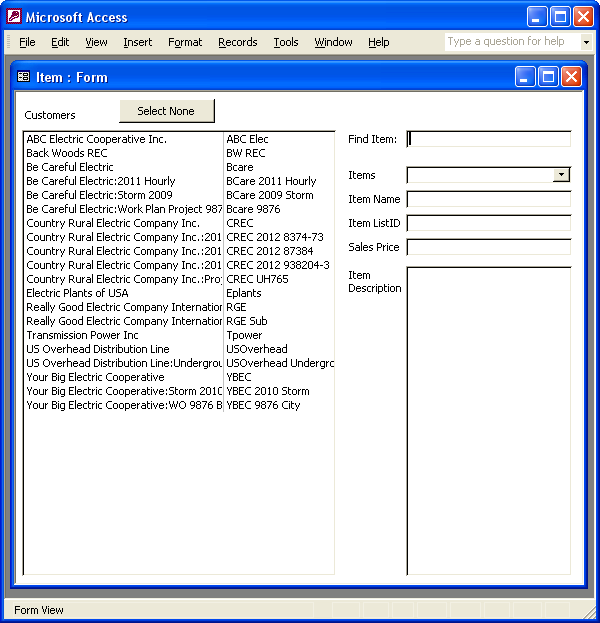The image size is (600, 623).
Task: Click the Item Description text area
Action: [x=489, y=421]
